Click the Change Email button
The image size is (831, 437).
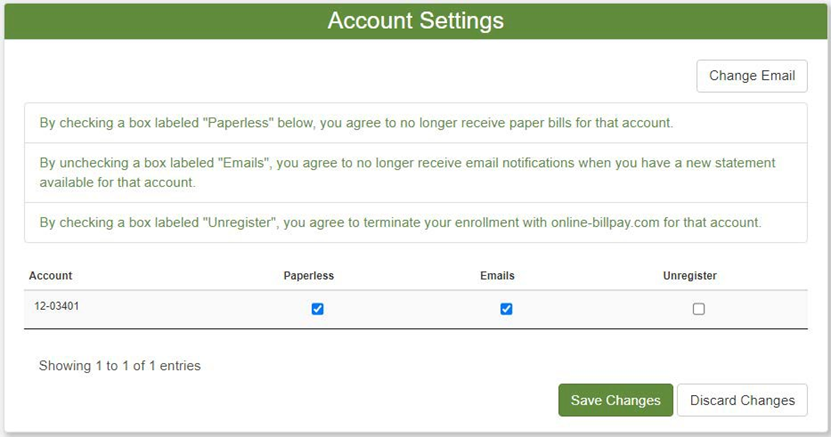(x=751, y=76)
